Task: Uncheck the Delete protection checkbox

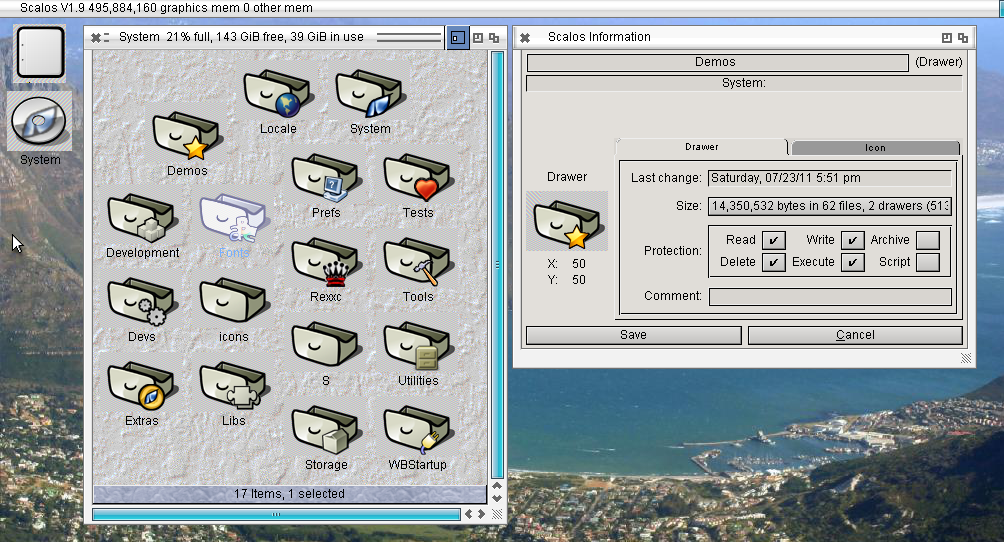Action: (x=773, y=262)
